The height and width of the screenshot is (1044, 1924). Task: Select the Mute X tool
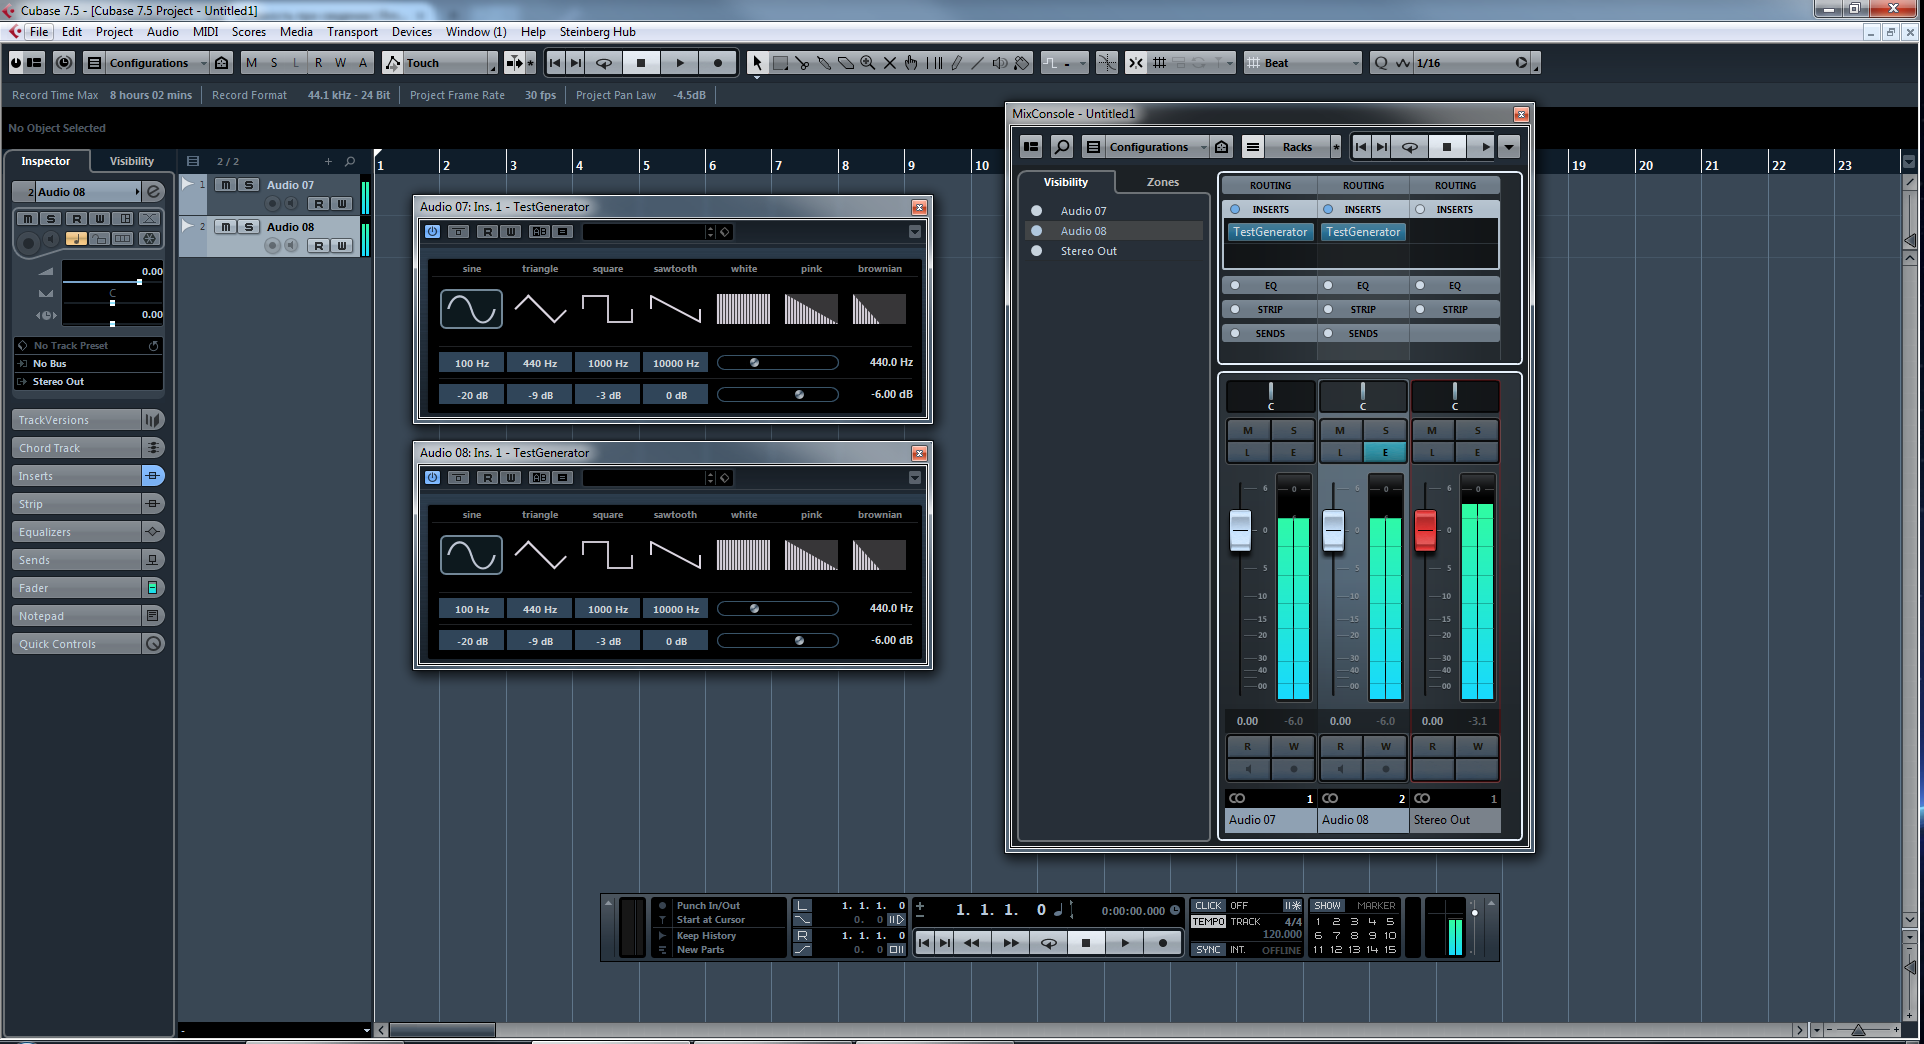889,63
